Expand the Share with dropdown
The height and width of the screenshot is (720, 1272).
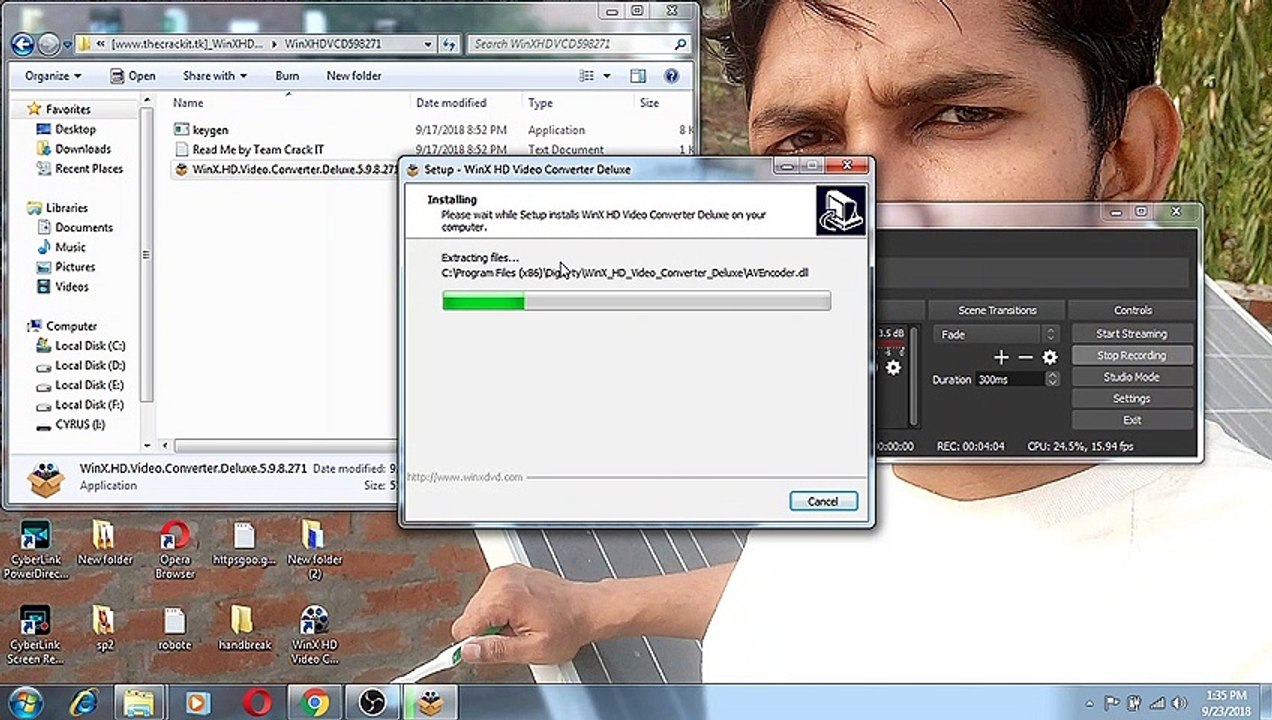[x=214, y=76]
